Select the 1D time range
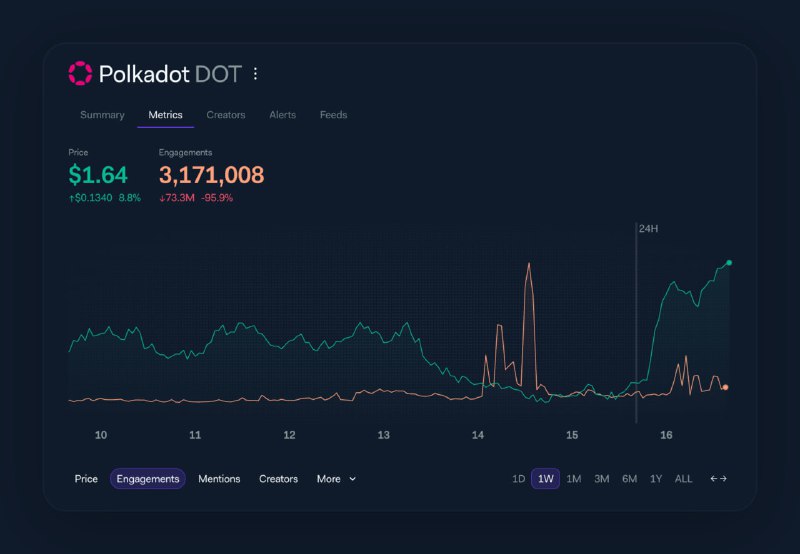Screen dimensions: 800x554 tap(518, 479)
